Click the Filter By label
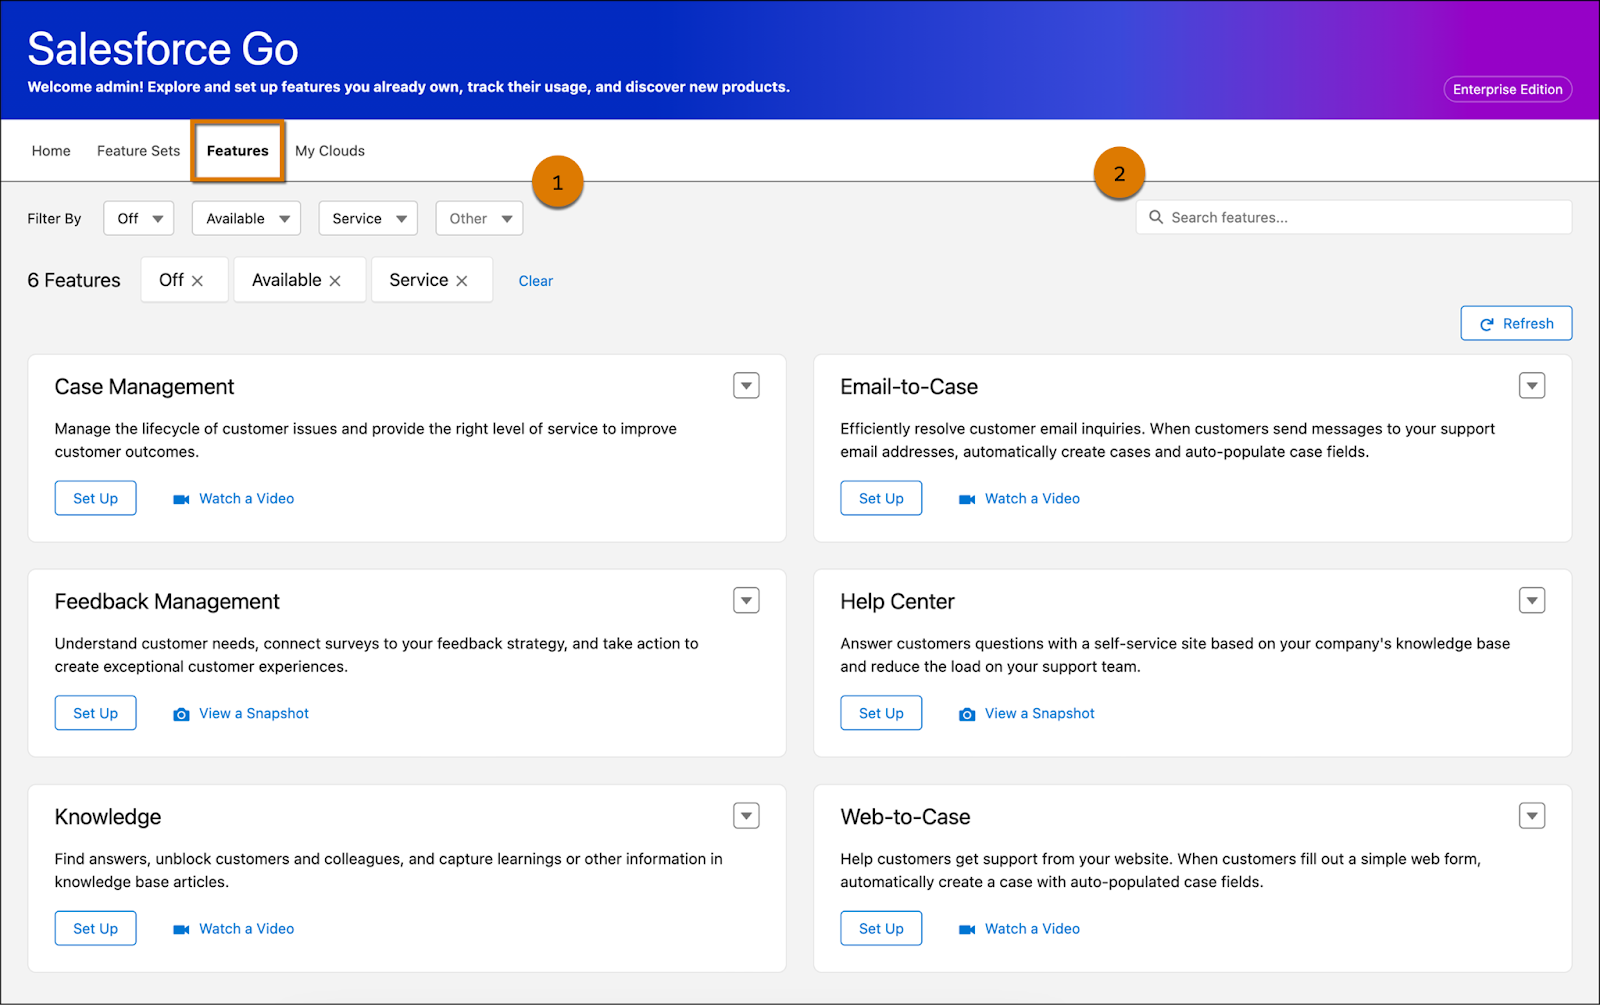1600x1005 pixels. click(x=54, y=218)
